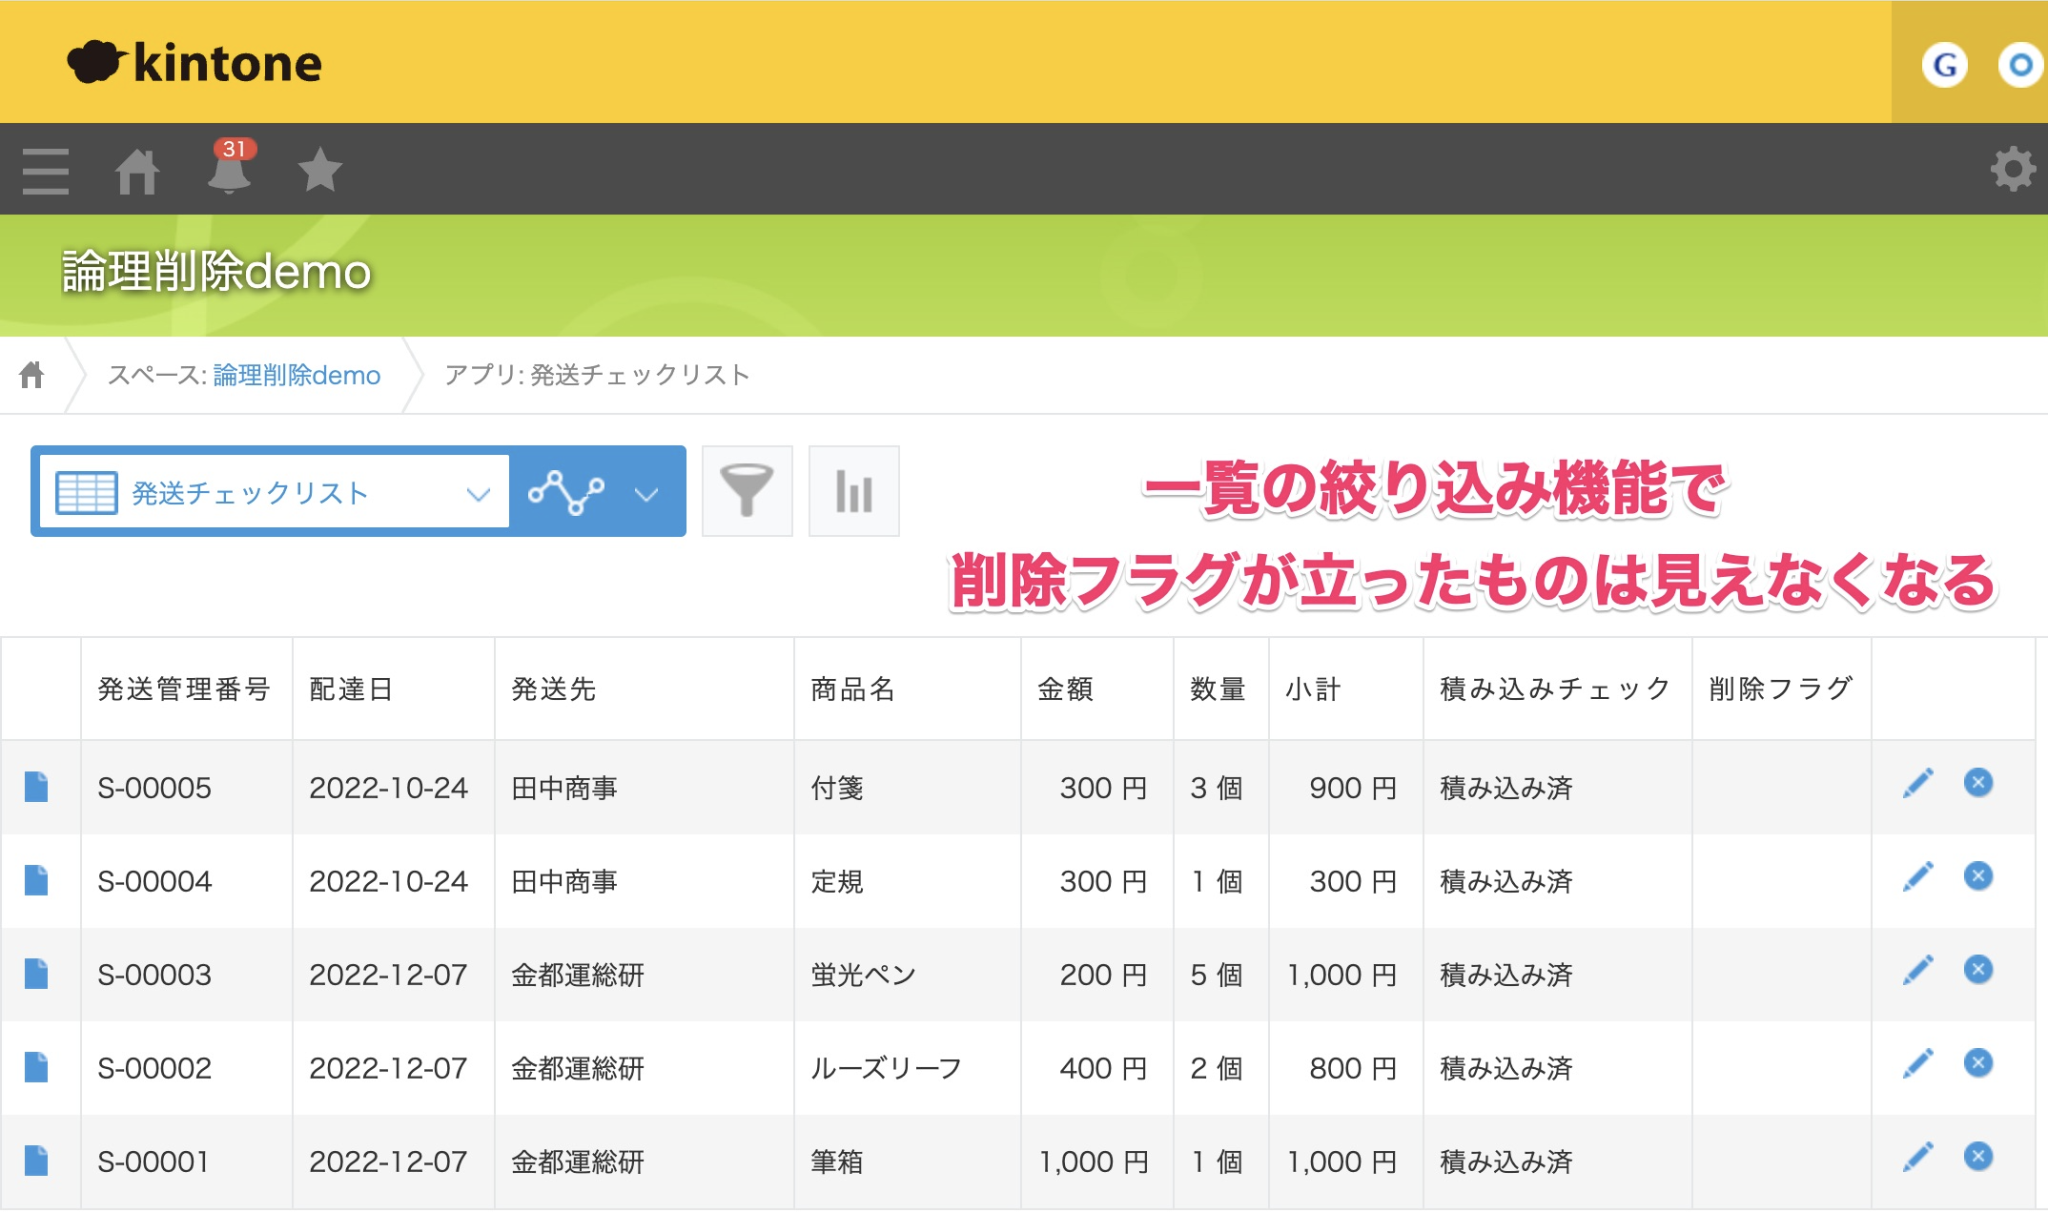Open the 論理削除demo space link
This screenshot has width=2048, height=1213.
pyautogui.click(x=295, y=375)
